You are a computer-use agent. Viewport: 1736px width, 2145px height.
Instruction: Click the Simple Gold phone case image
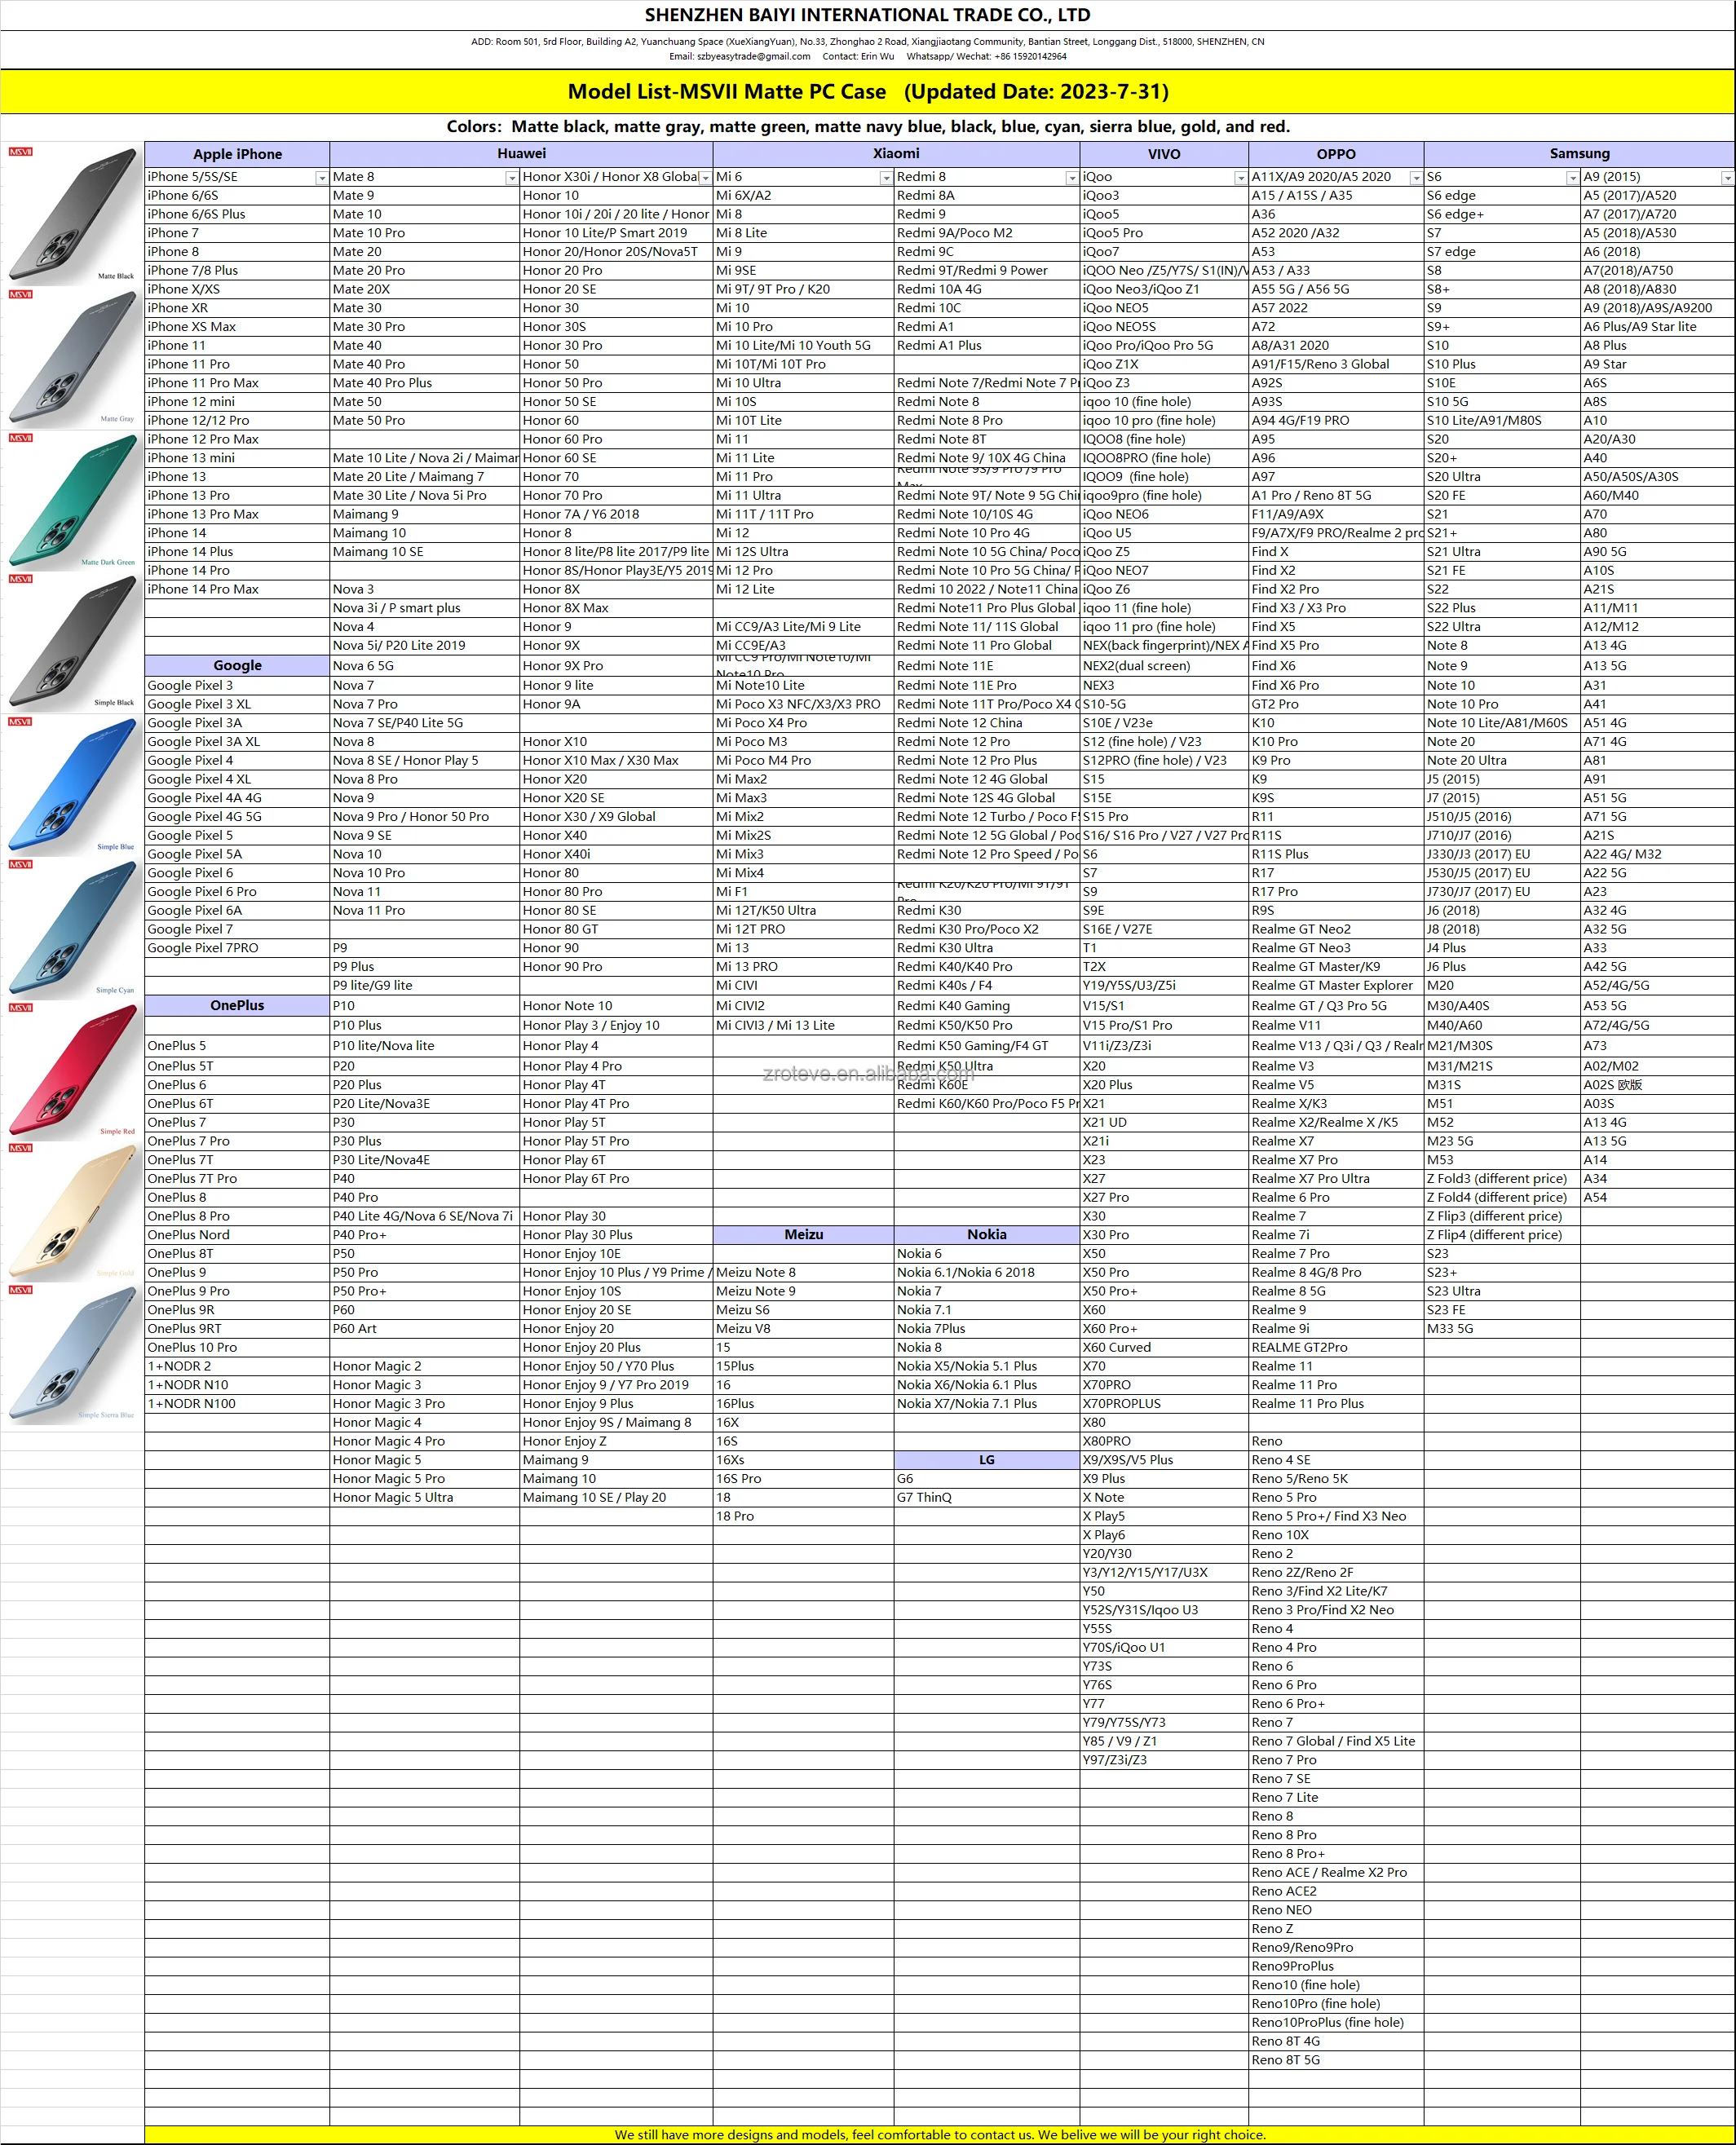pyautogui.click(x=73, y=1213)
